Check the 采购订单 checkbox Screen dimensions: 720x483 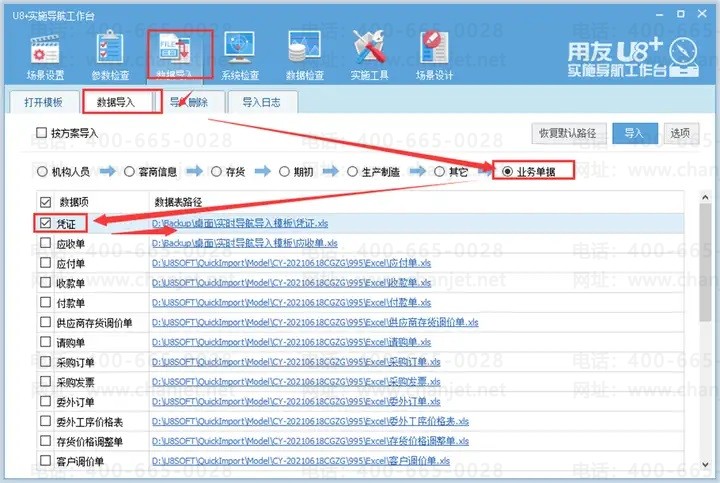coord(45,362)
